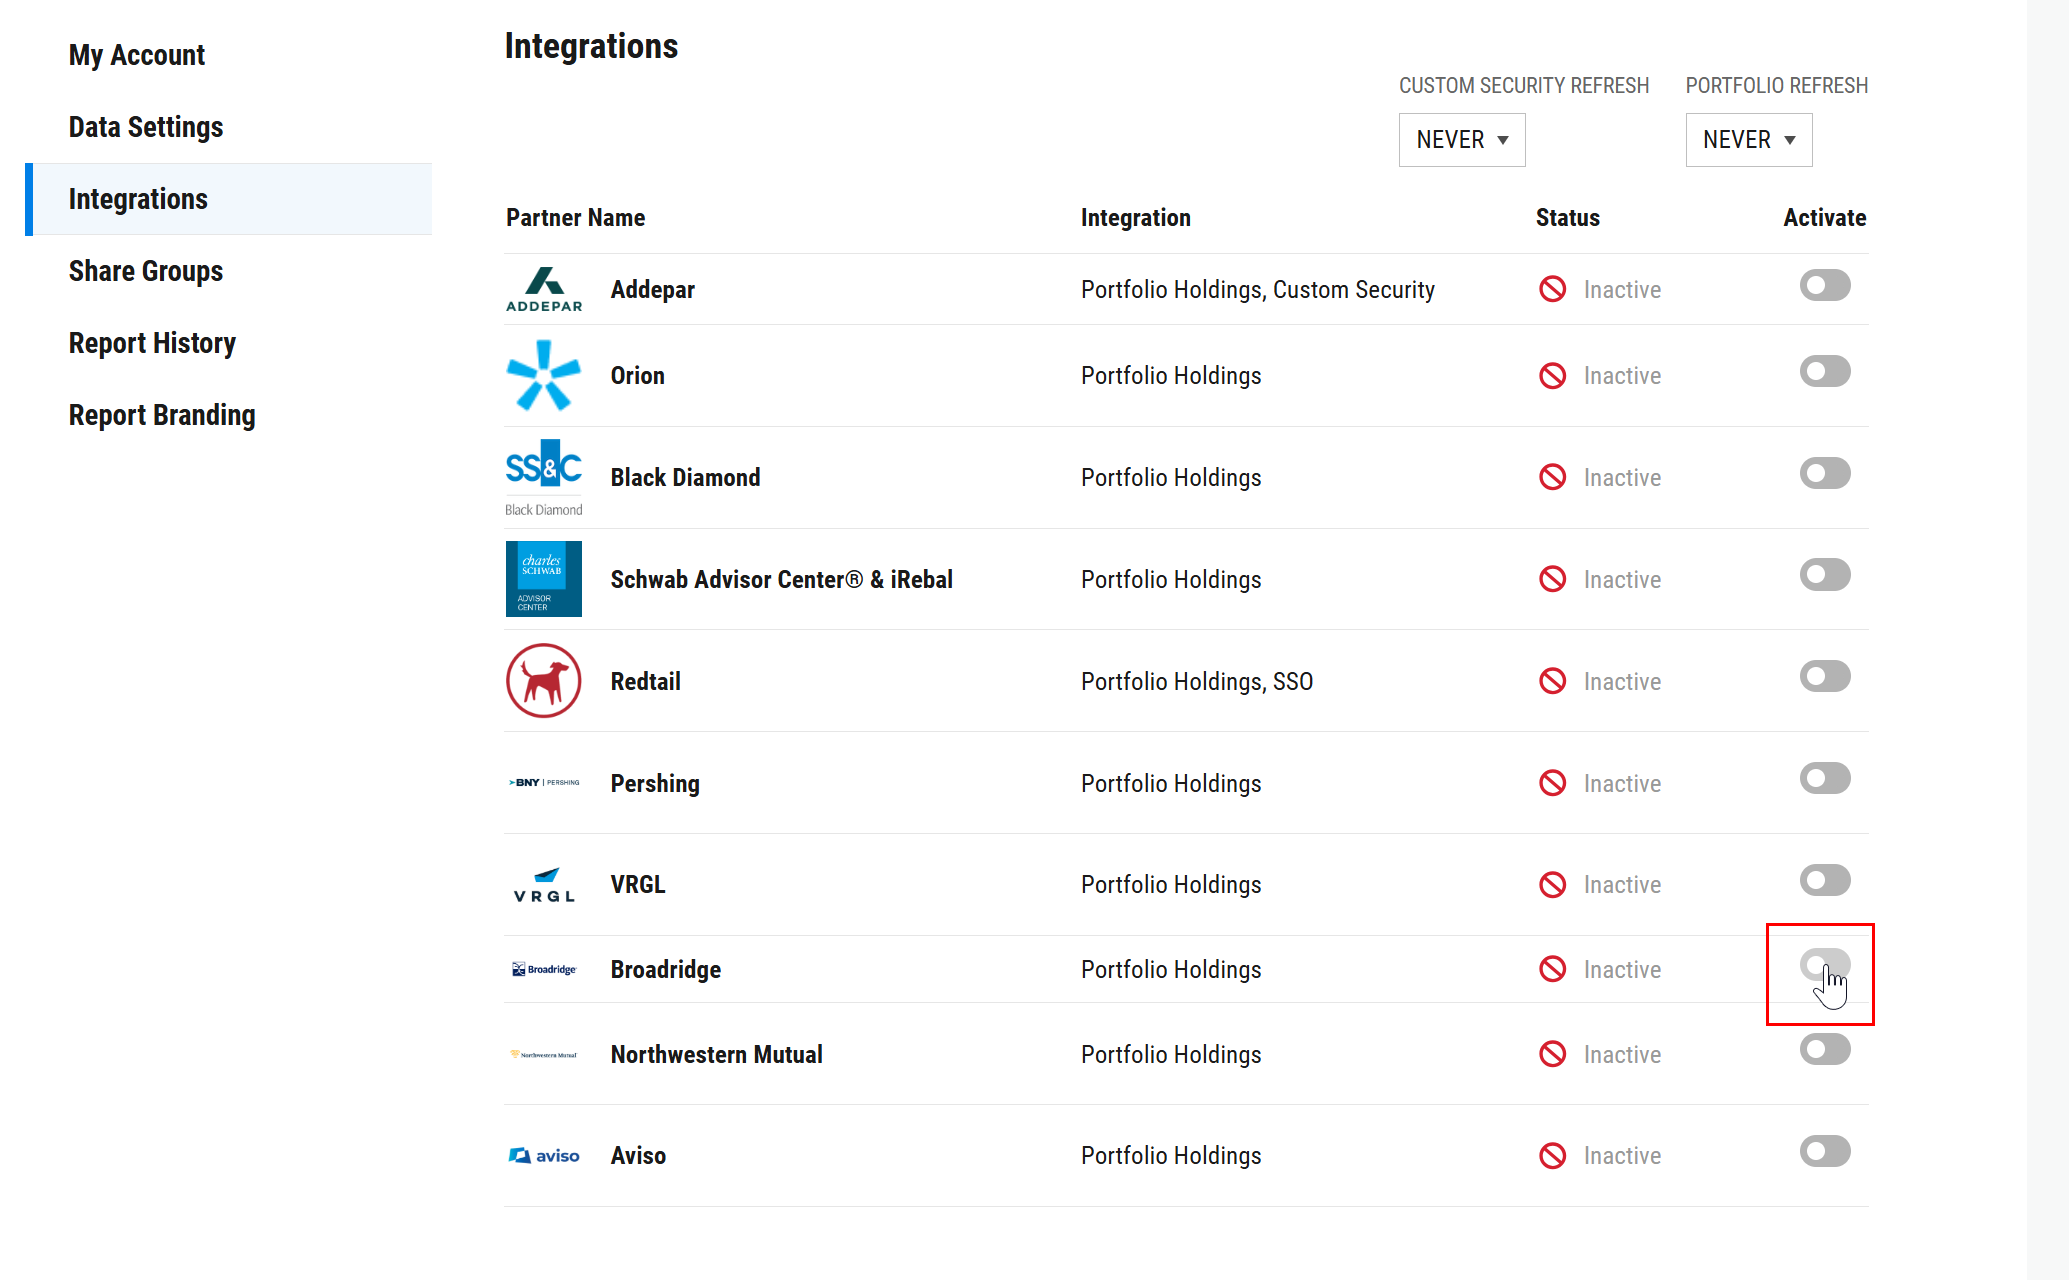Click the Schwab Advisor Center & iRebal name

click(x=781, y=579)
